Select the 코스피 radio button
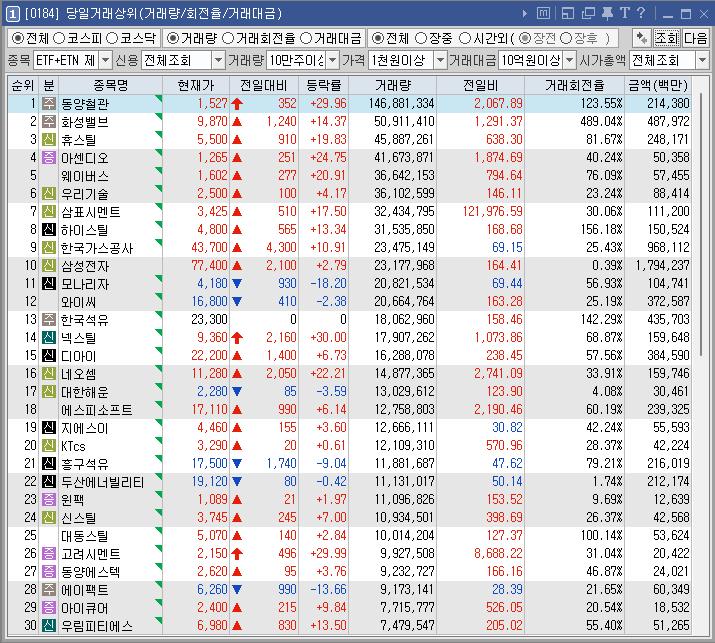Image resolution: width=715 pixels, height=643 pixels. click(59, 38)
